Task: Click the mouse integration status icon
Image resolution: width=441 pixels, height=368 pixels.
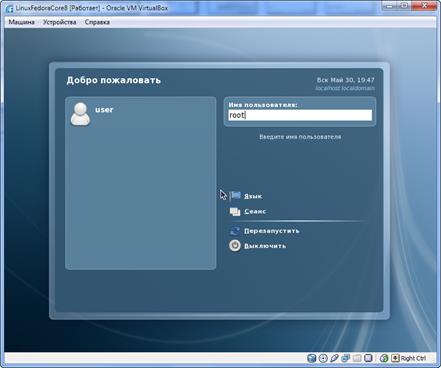Action: 384,358
